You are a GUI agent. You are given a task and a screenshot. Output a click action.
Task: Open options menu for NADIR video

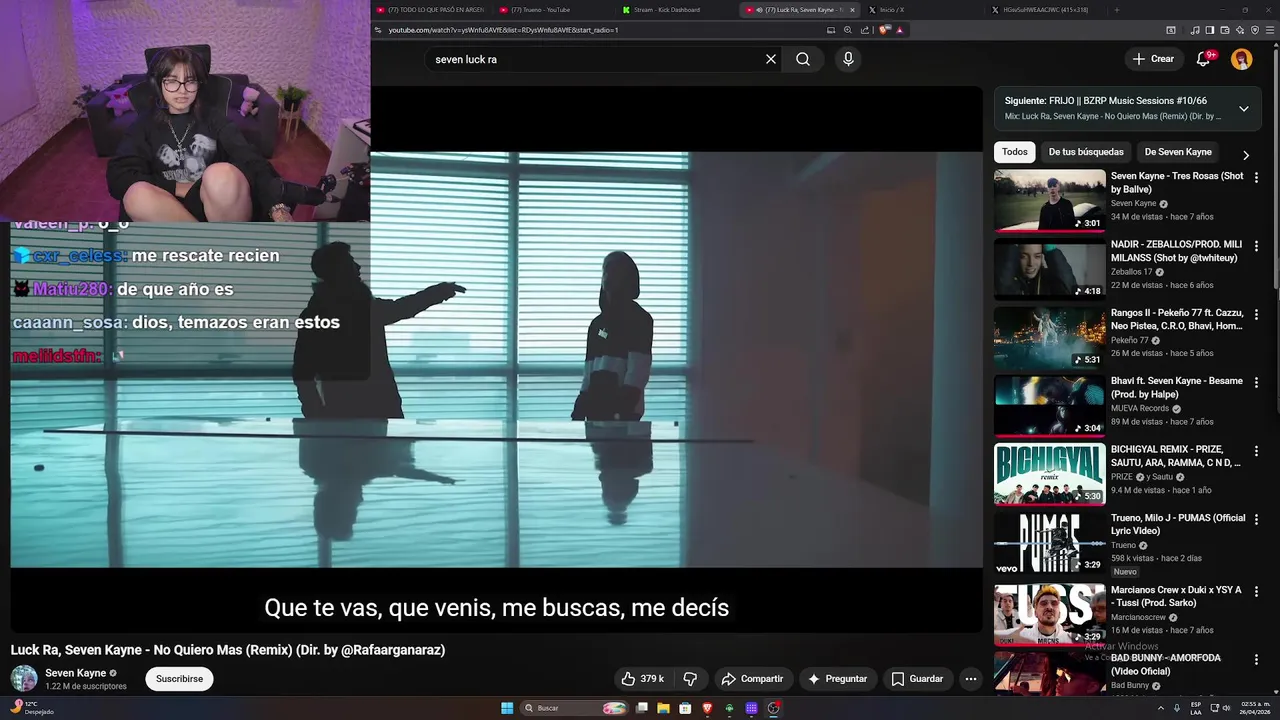[1256, 246]
